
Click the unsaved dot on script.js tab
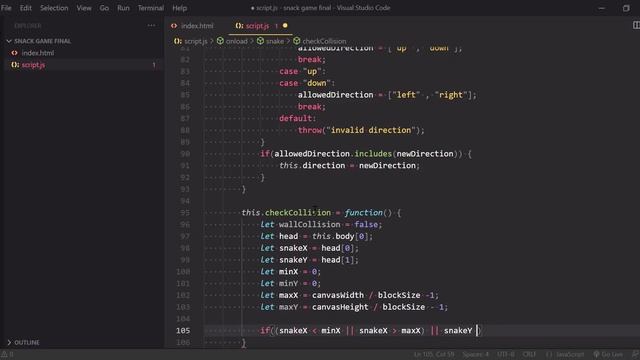(285, 26)
